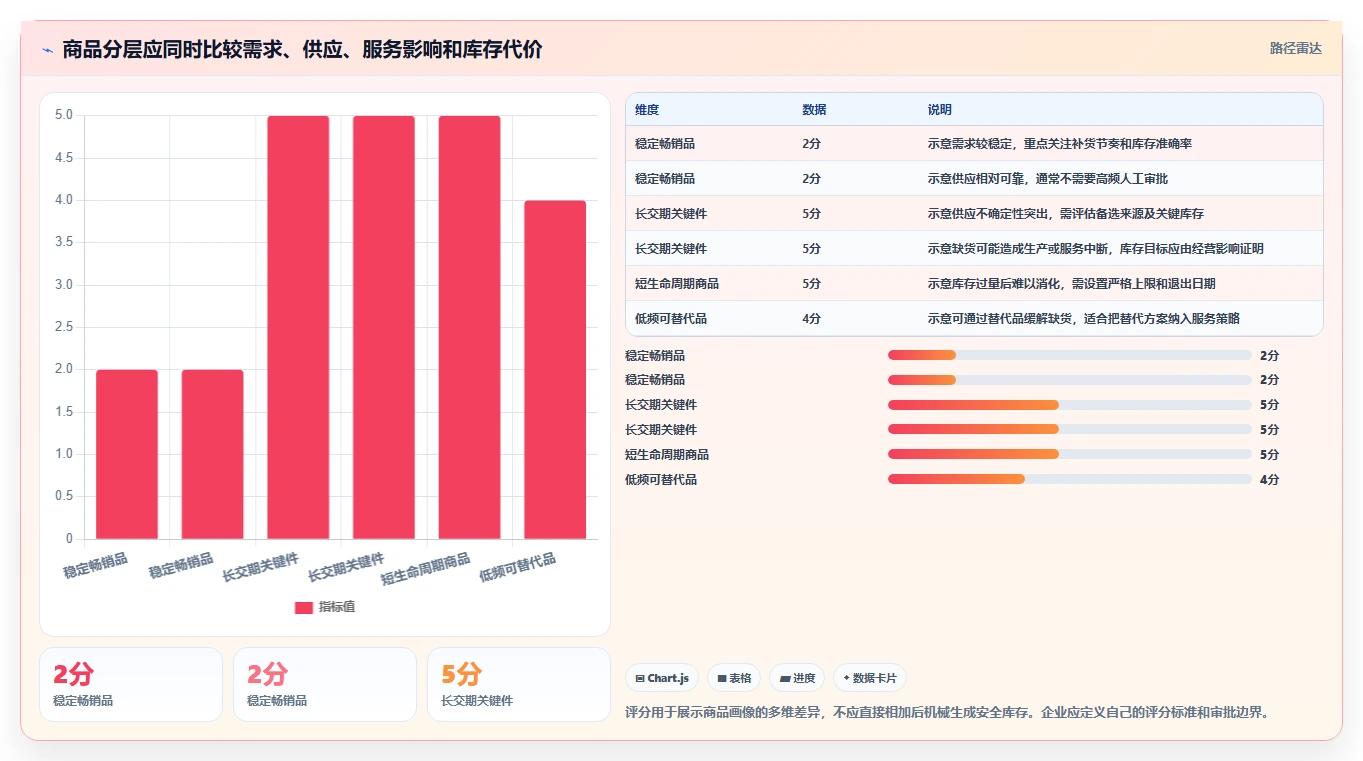The width and height of the screenshot is (1363, 761).
Task: Select the description 示意供应相对可靠，通常不需要高频人工审批
Action: click(x=1048, y=179)
